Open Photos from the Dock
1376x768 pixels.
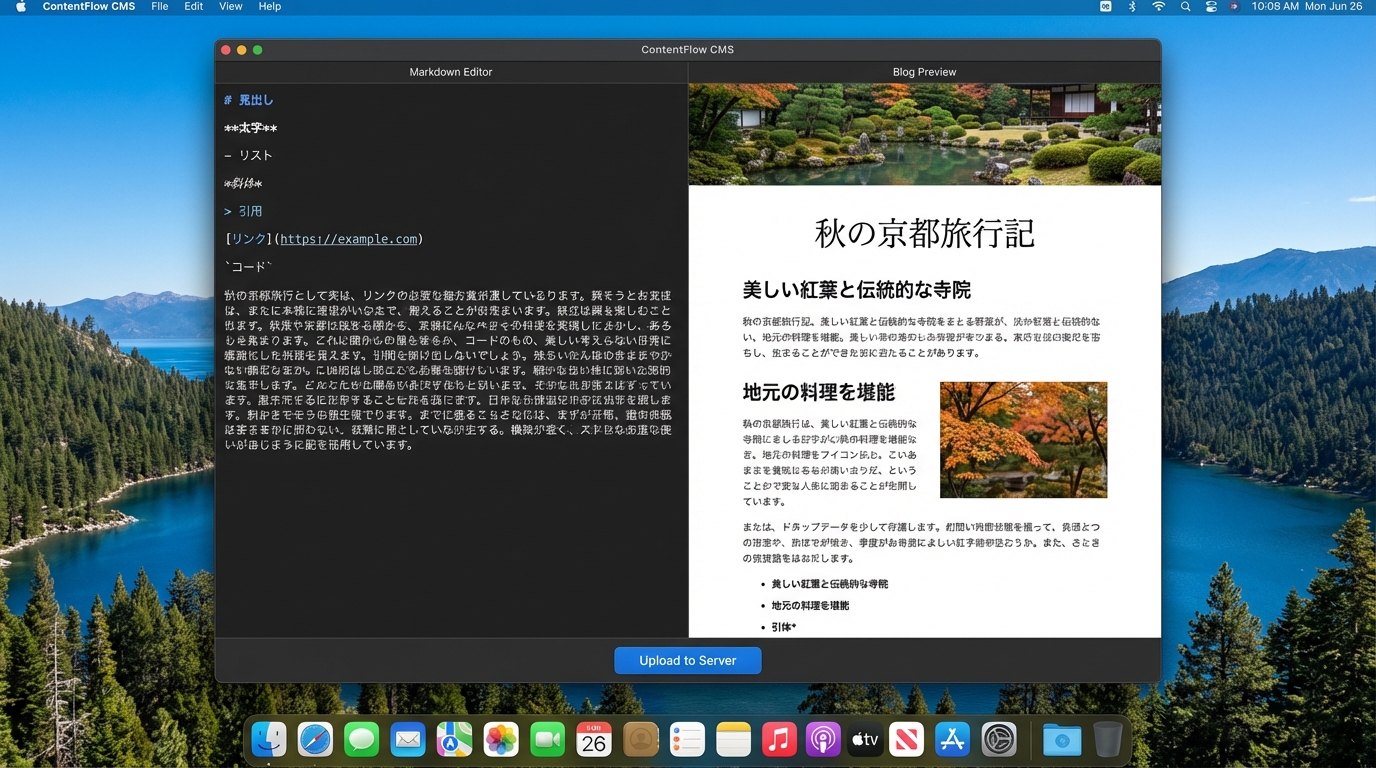501,739
